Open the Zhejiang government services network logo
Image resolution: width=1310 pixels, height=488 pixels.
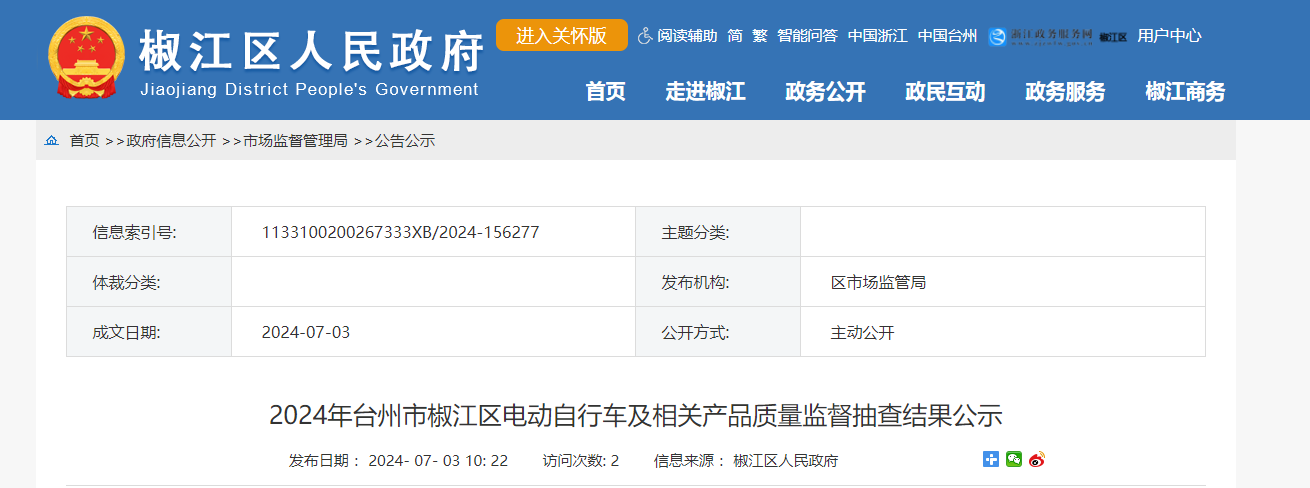coord(1040,36)
